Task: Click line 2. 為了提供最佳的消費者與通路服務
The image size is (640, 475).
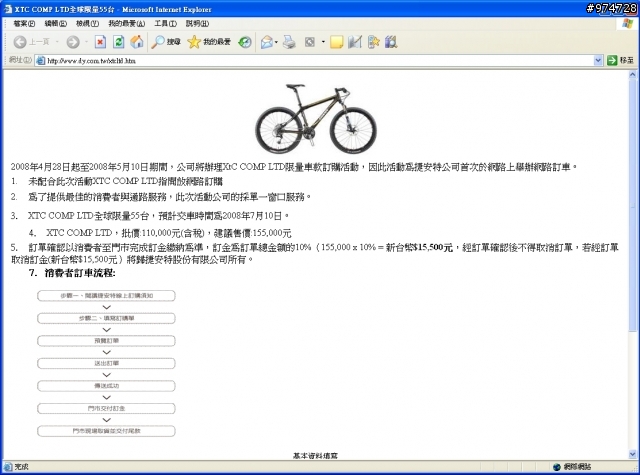Action: [161, 197]
